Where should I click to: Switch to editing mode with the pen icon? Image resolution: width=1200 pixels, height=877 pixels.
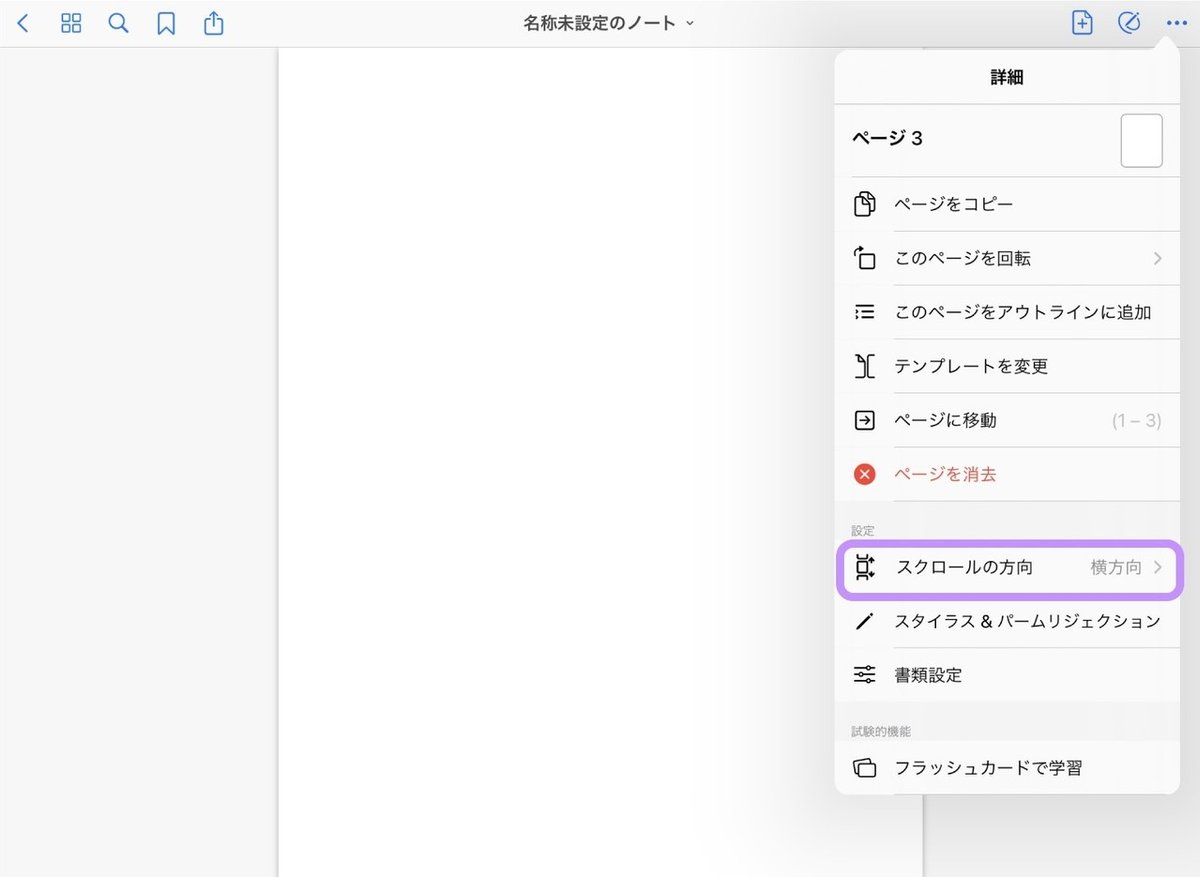point(1129,22)
